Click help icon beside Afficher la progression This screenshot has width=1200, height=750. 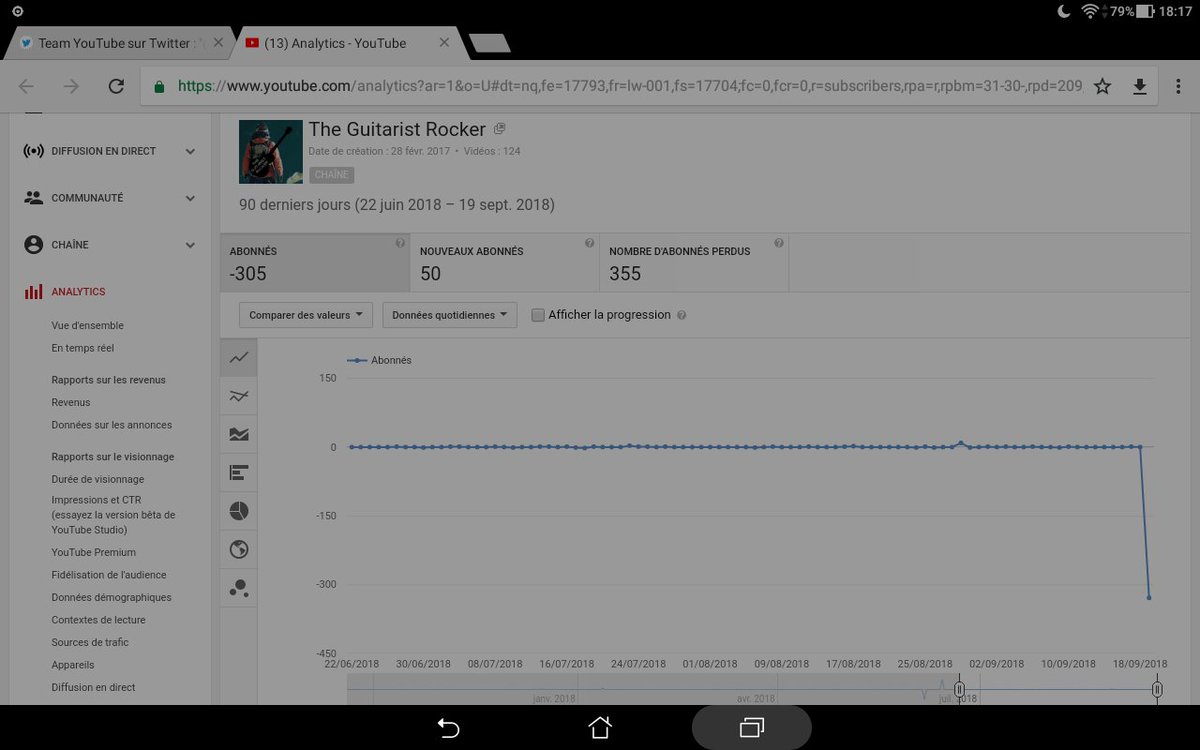coord(681,315)
